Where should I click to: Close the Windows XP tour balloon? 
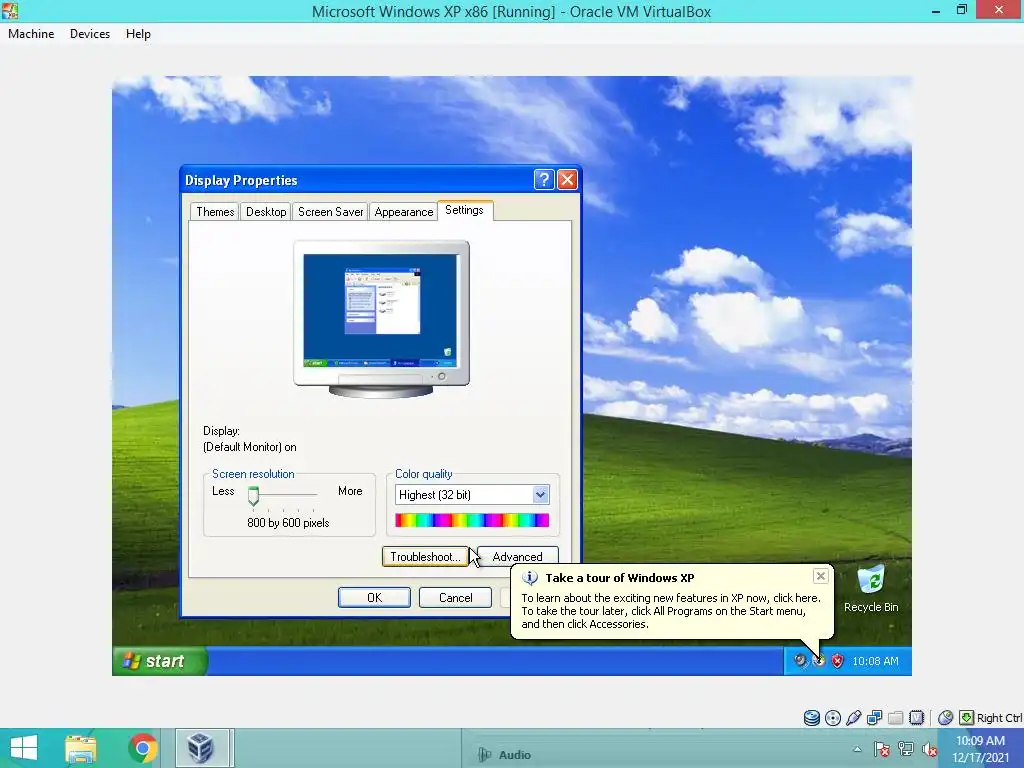(x=821, y=575)
